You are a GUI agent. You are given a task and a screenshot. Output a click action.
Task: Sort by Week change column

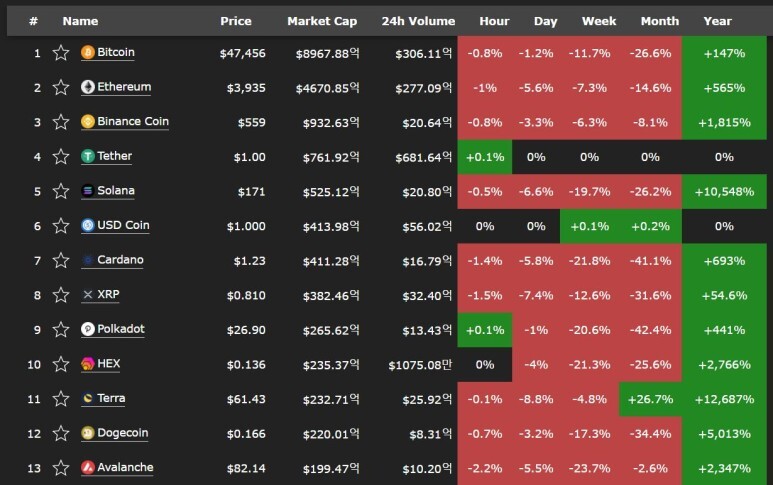point(598,21)
